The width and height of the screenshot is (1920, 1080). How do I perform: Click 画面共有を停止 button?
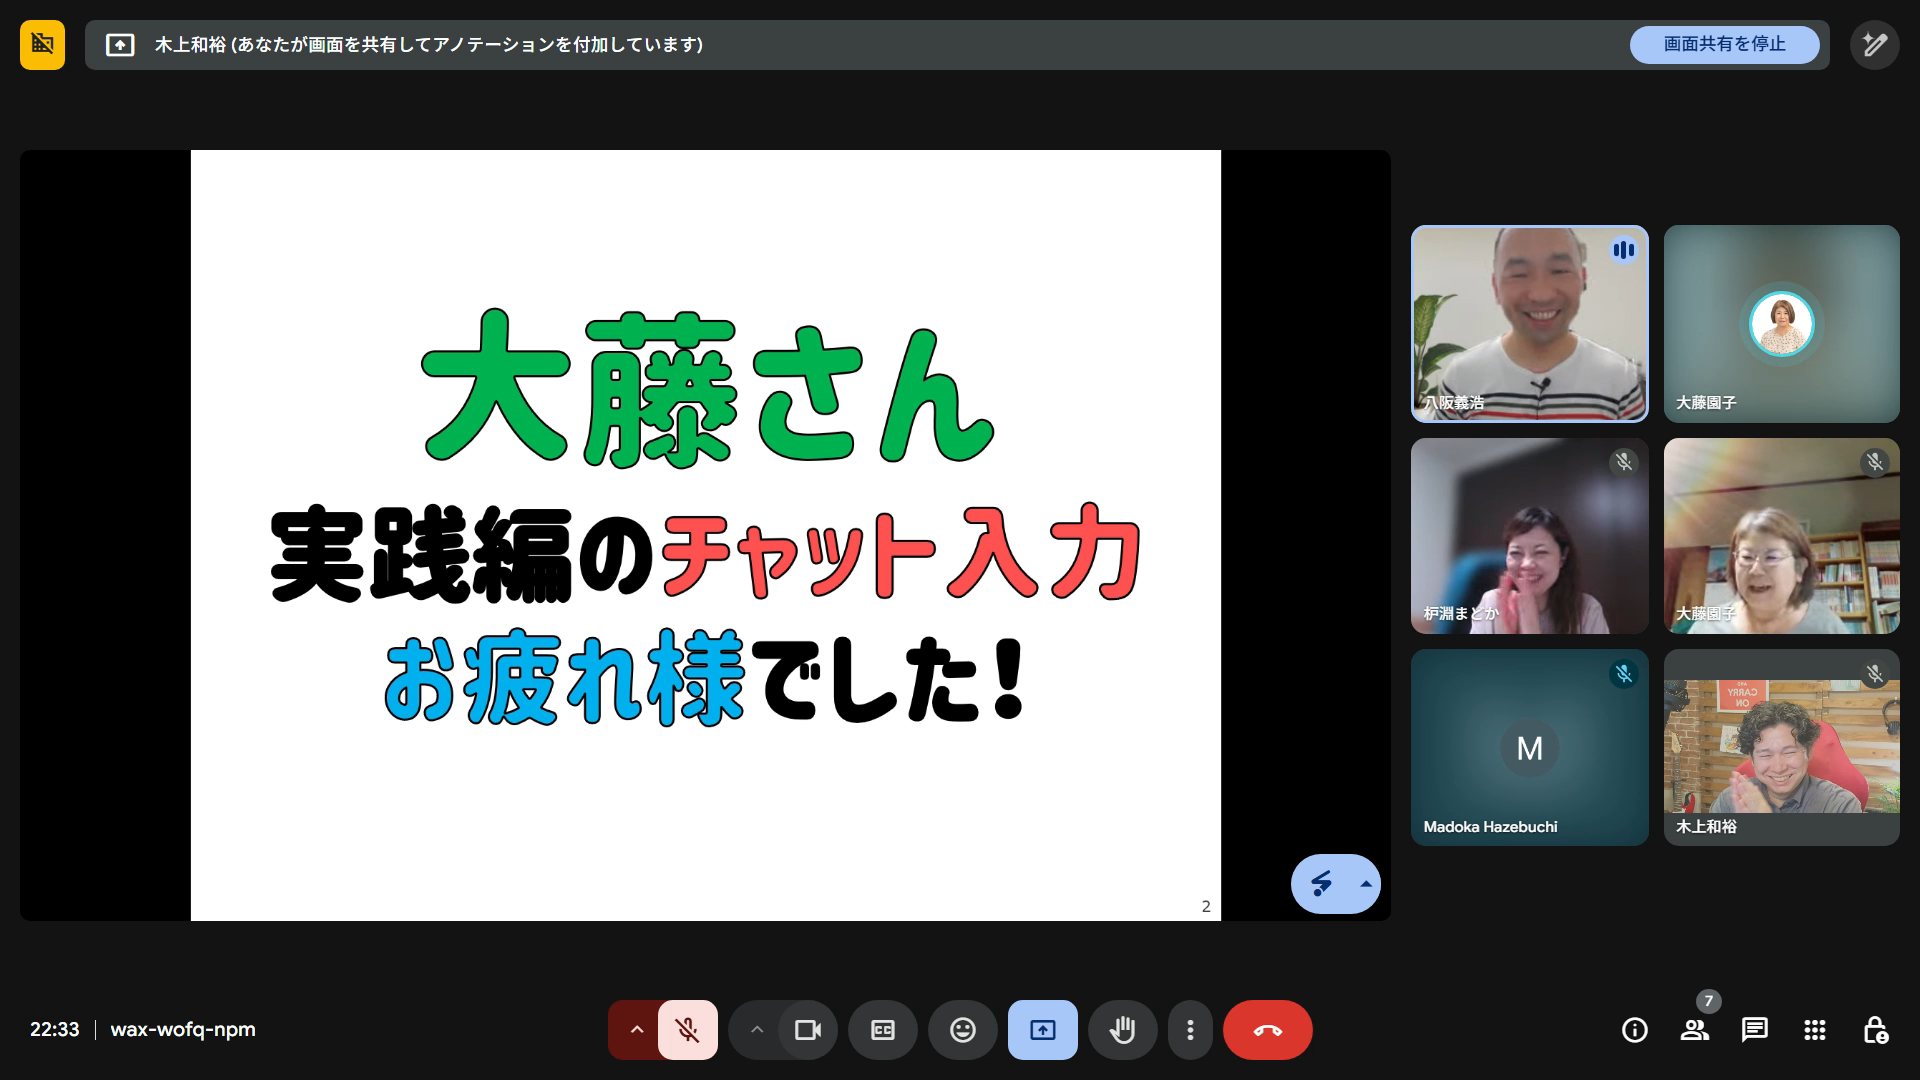pyautogui.click(x=1723, y=45)
